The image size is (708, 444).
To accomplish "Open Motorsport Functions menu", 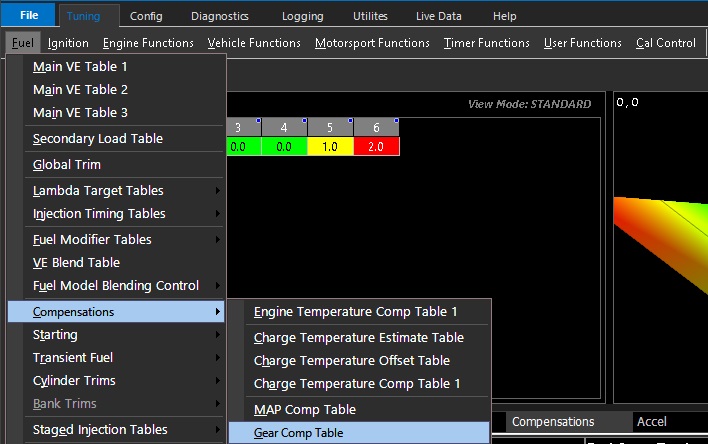I will tap(372, 43).
